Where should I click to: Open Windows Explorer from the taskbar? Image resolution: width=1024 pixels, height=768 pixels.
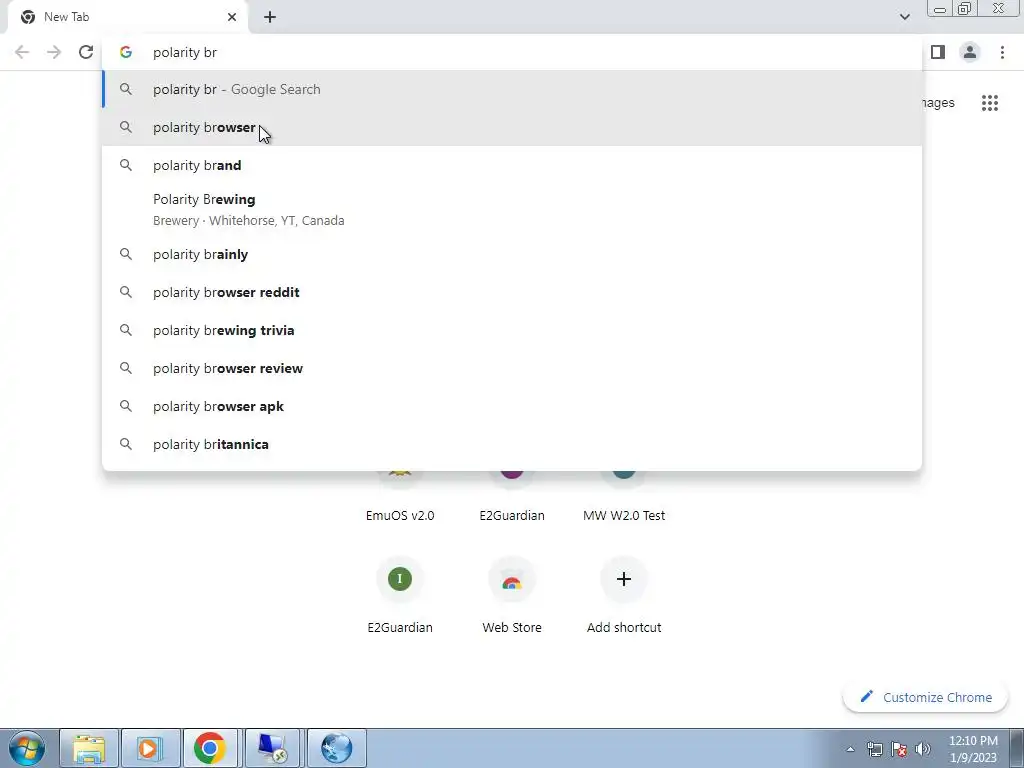tap(89, 748)
